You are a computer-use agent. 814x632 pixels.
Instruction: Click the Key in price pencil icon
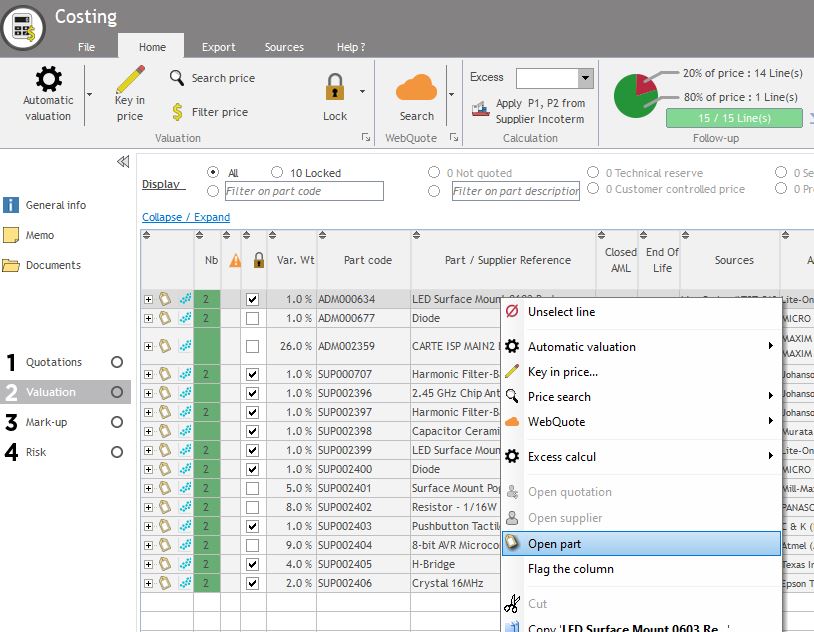coord(130,80)
